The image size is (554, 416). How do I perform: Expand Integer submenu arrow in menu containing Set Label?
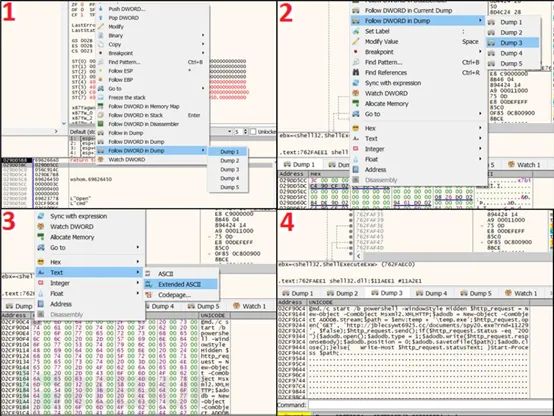coord(480,149)
